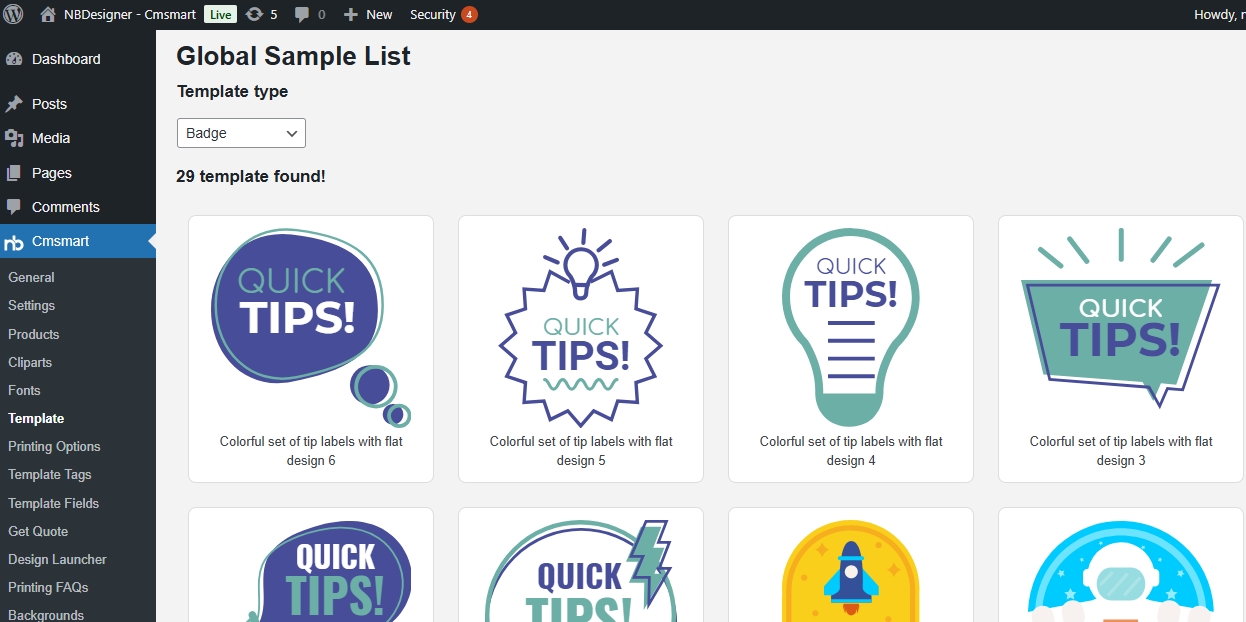Viewport: 1246px width, 622px height.
Task: Click the Dashboard gauge icon
Action: pos(14,59)
